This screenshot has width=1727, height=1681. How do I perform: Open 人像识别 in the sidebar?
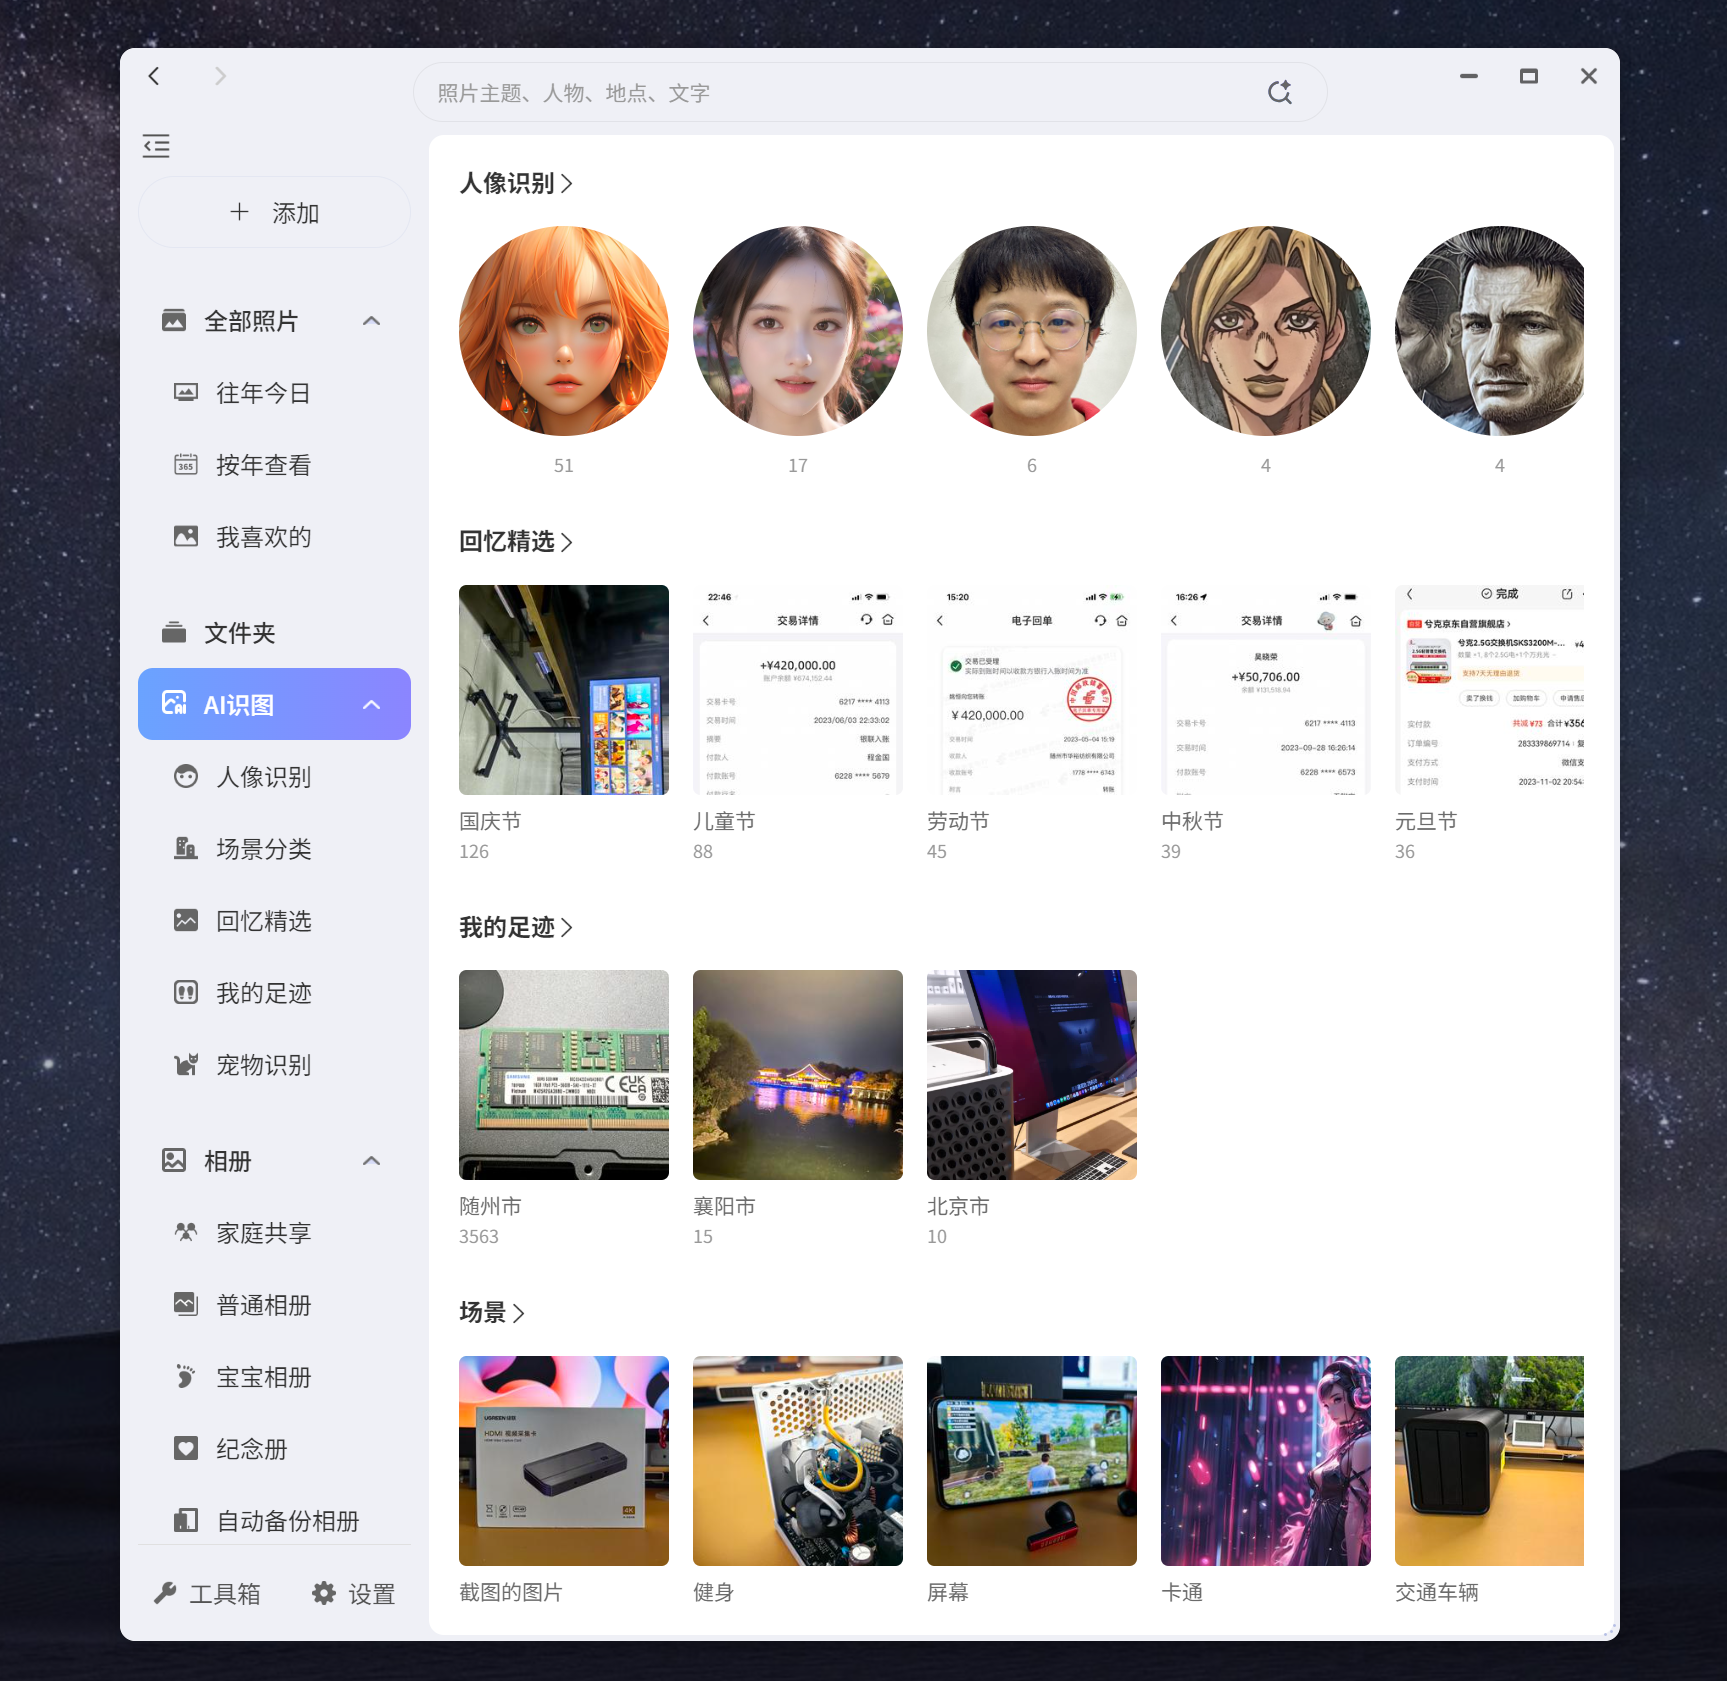[274, 777]
